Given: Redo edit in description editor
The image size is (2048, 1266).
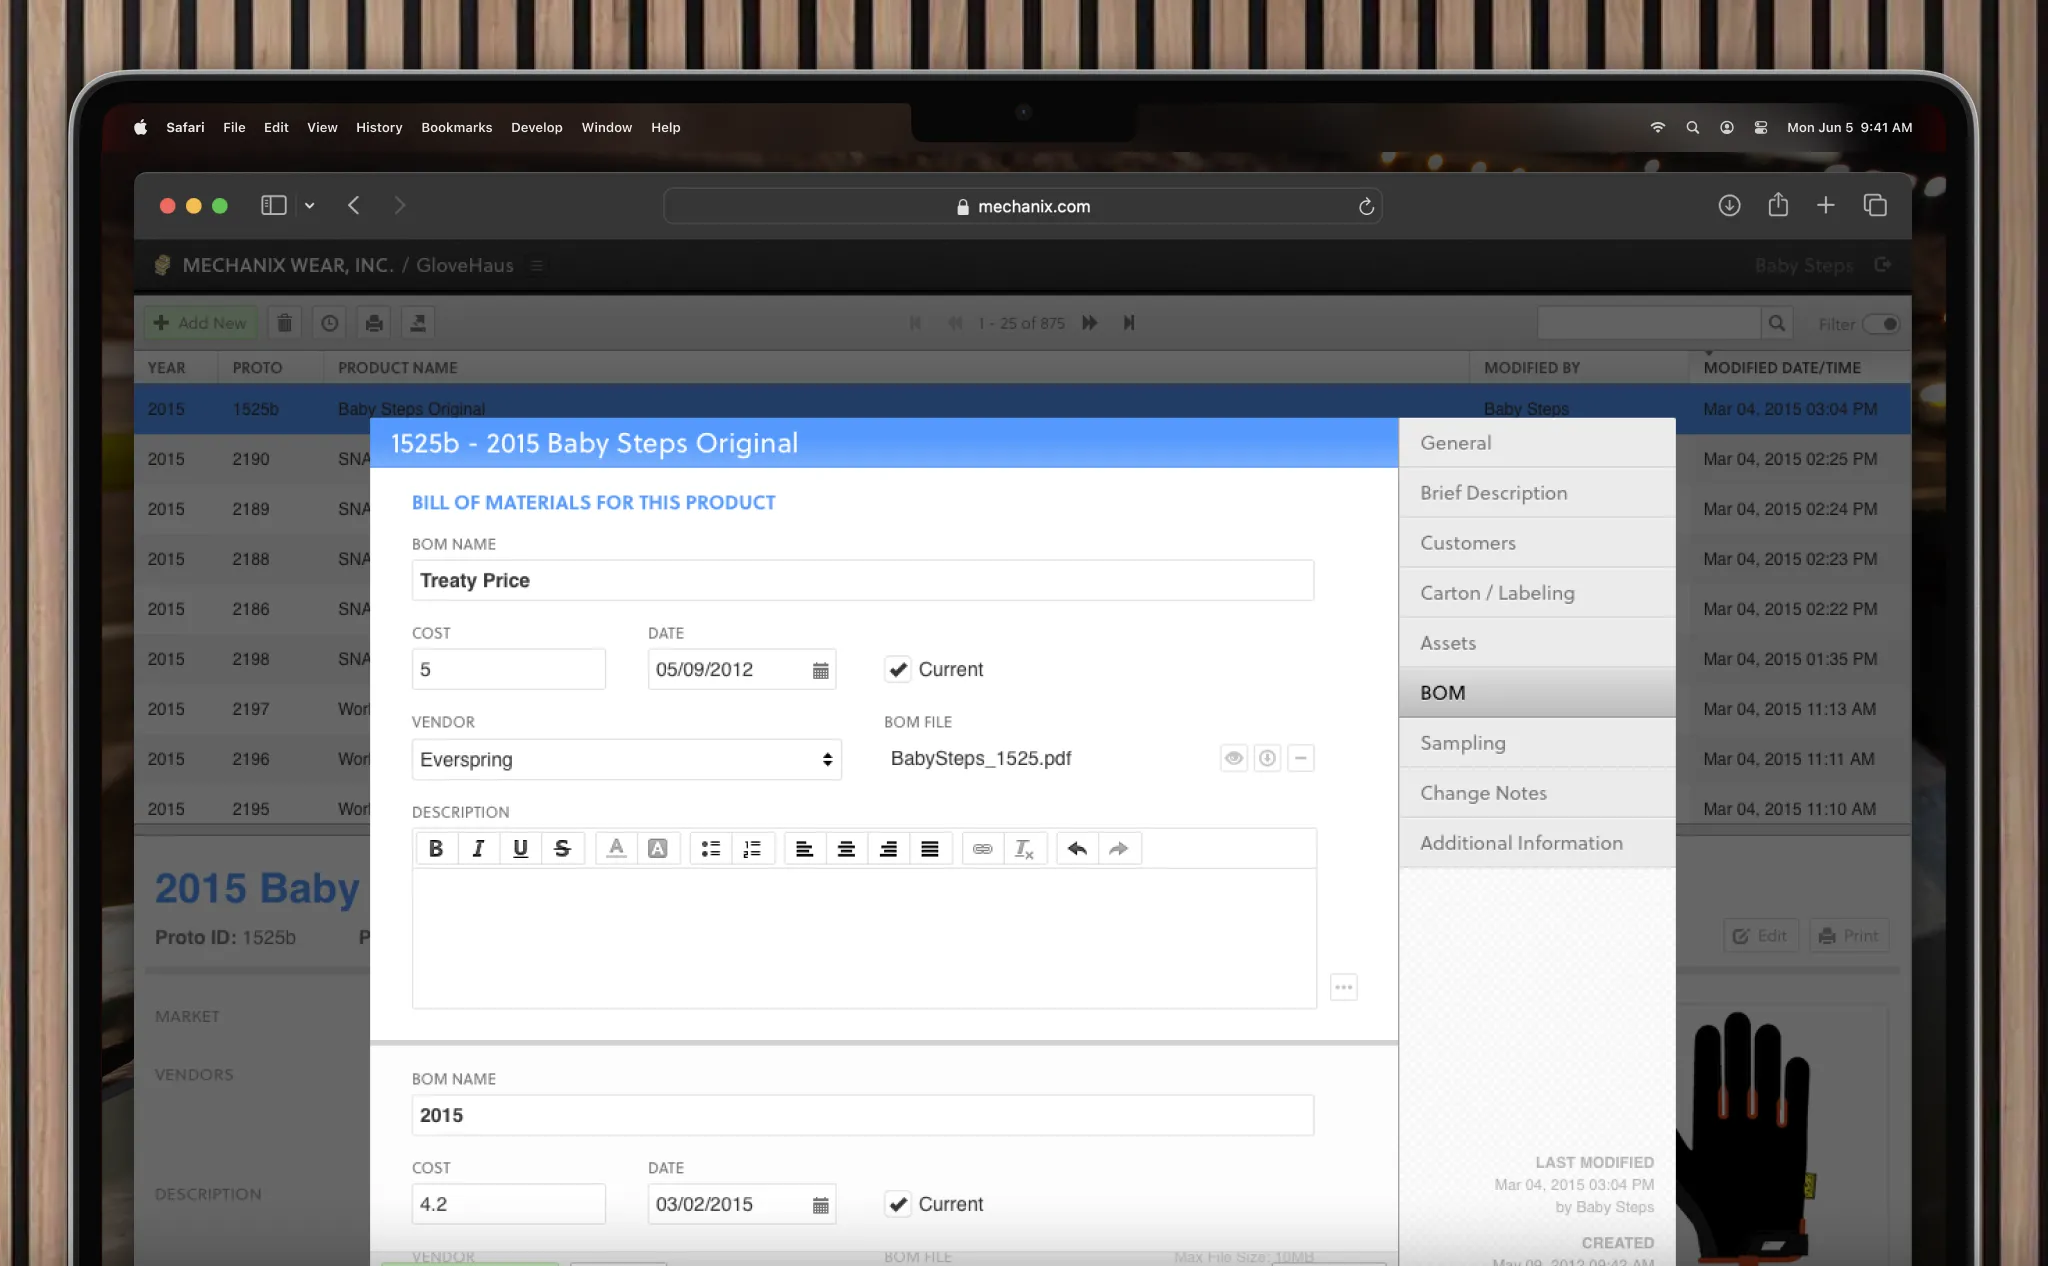Looking at the screenshot, I should [x=1119, y=848].
